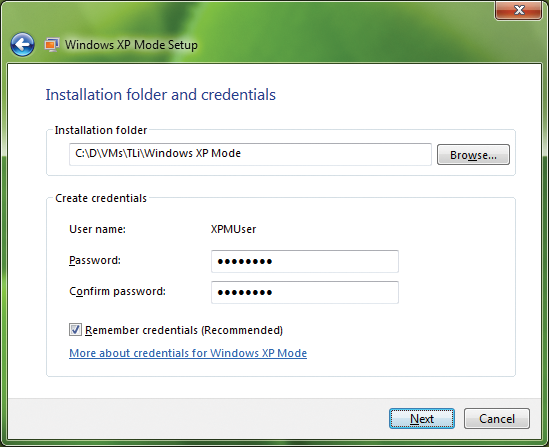Click the Confirm password: label

pos(117,291)
